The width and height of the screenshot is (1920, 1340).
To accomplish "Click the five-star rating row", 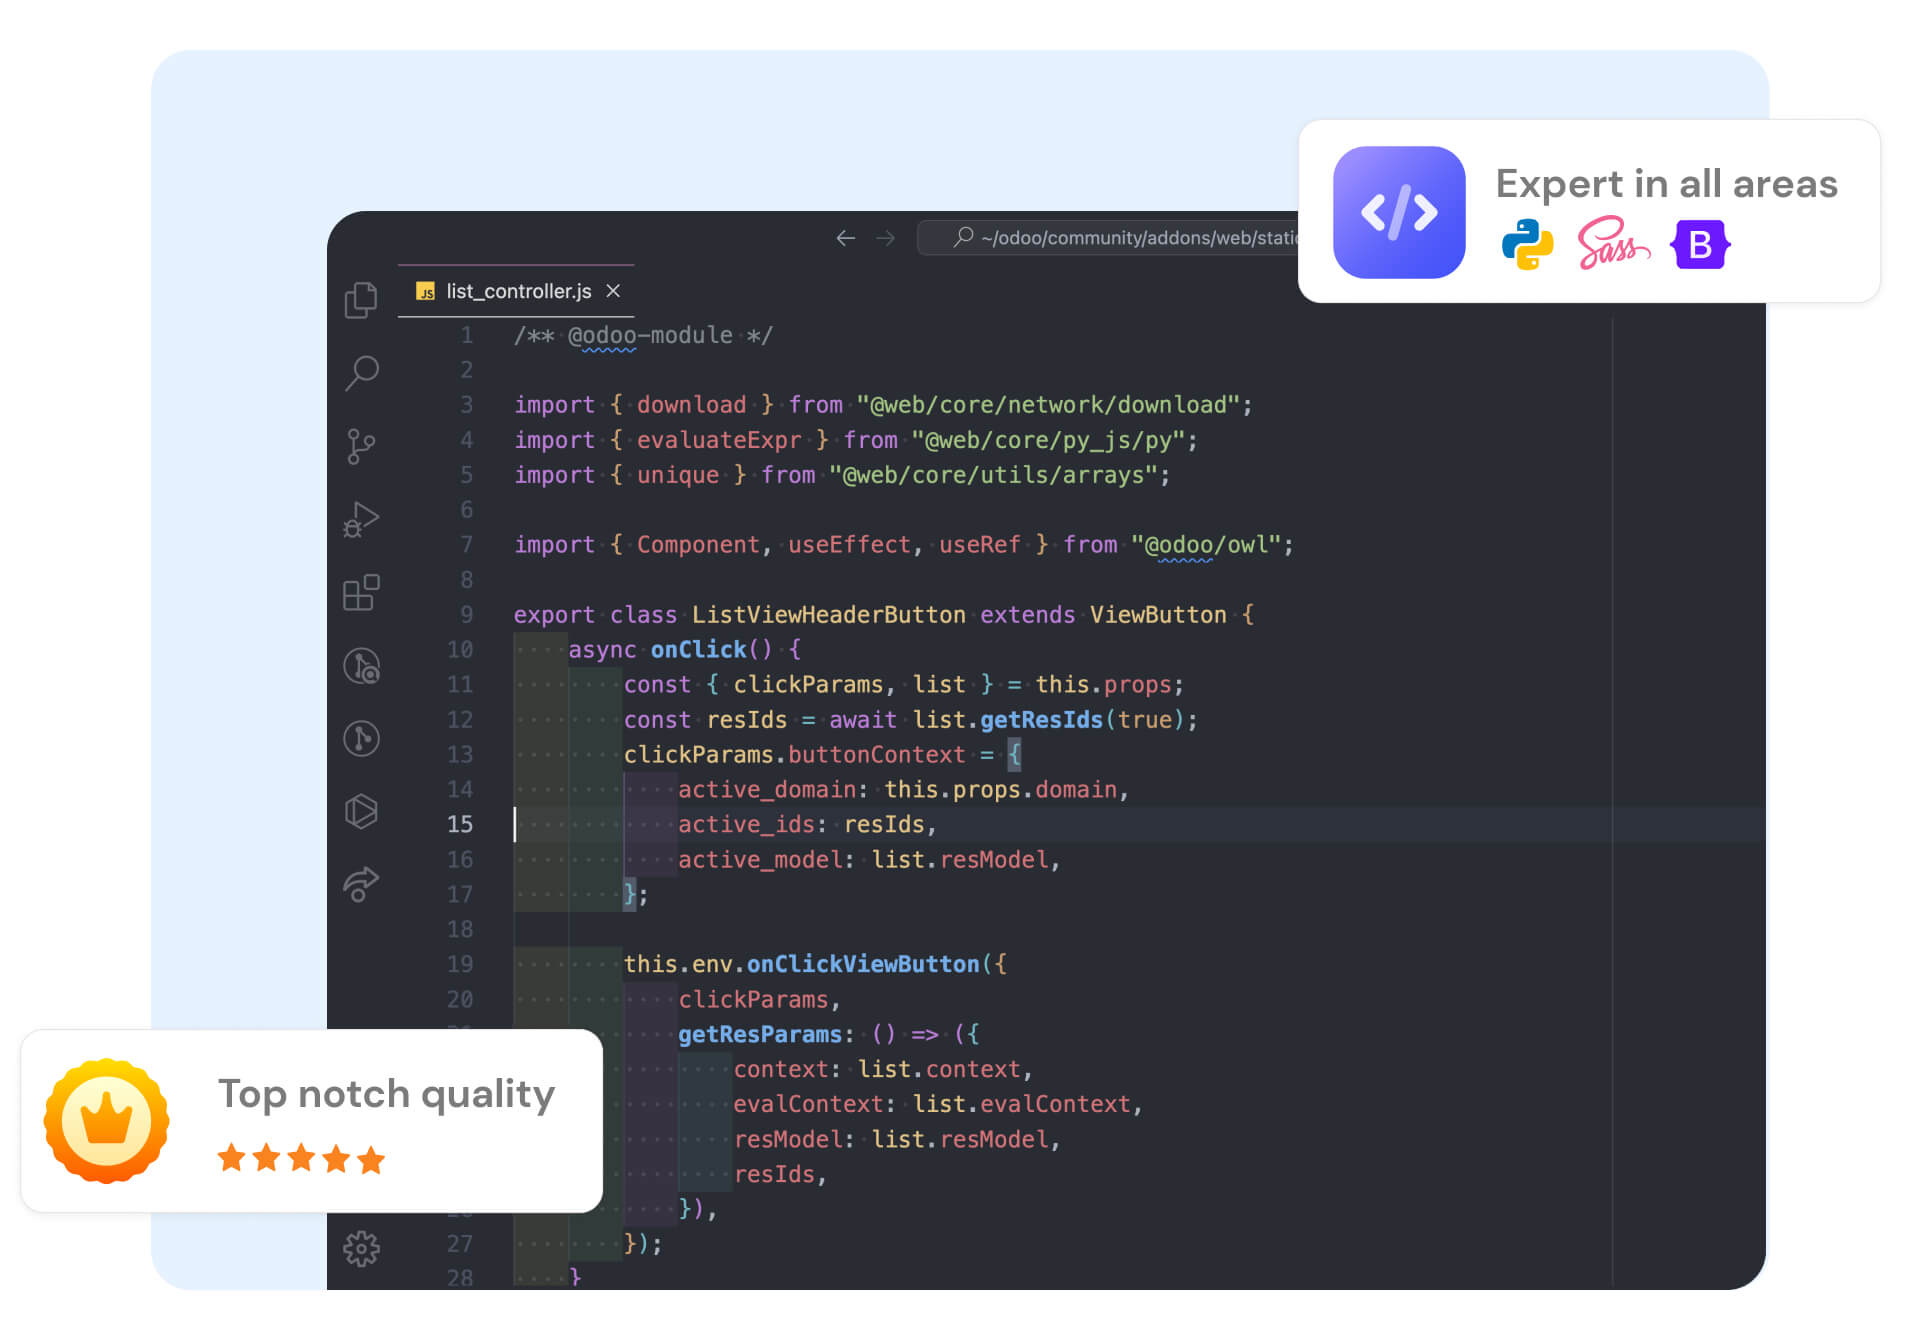I will [x=301, y=1159].
